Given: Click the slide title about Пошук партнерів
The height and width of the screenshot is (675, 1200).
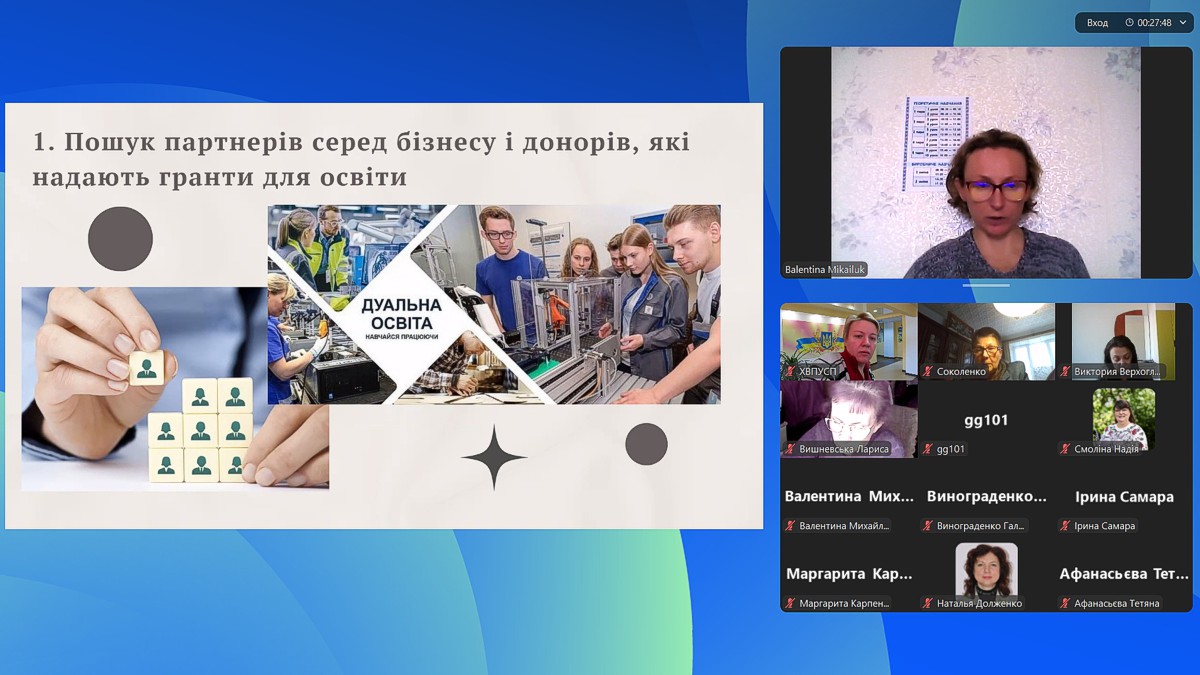Looking at the screenshot, I should pyautogui.click(x=361, y=160).
